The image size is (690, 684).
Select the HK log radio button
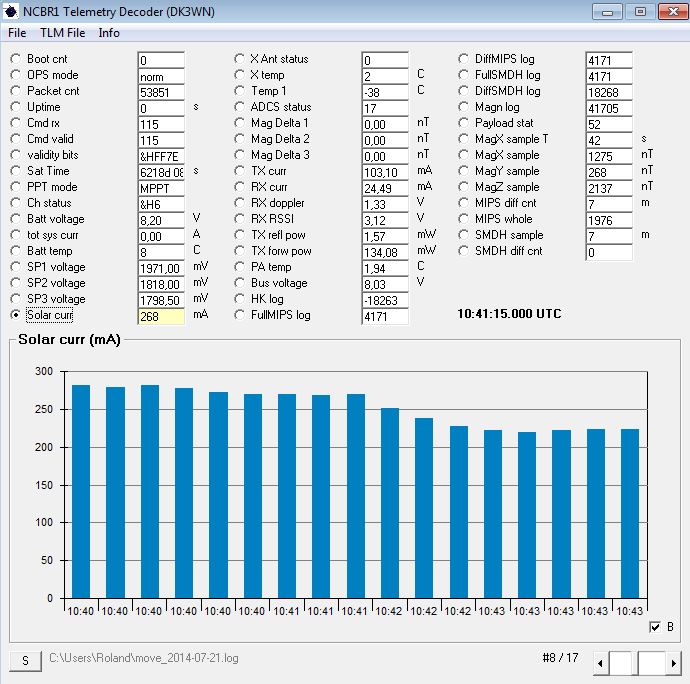(x=239, y=299)
